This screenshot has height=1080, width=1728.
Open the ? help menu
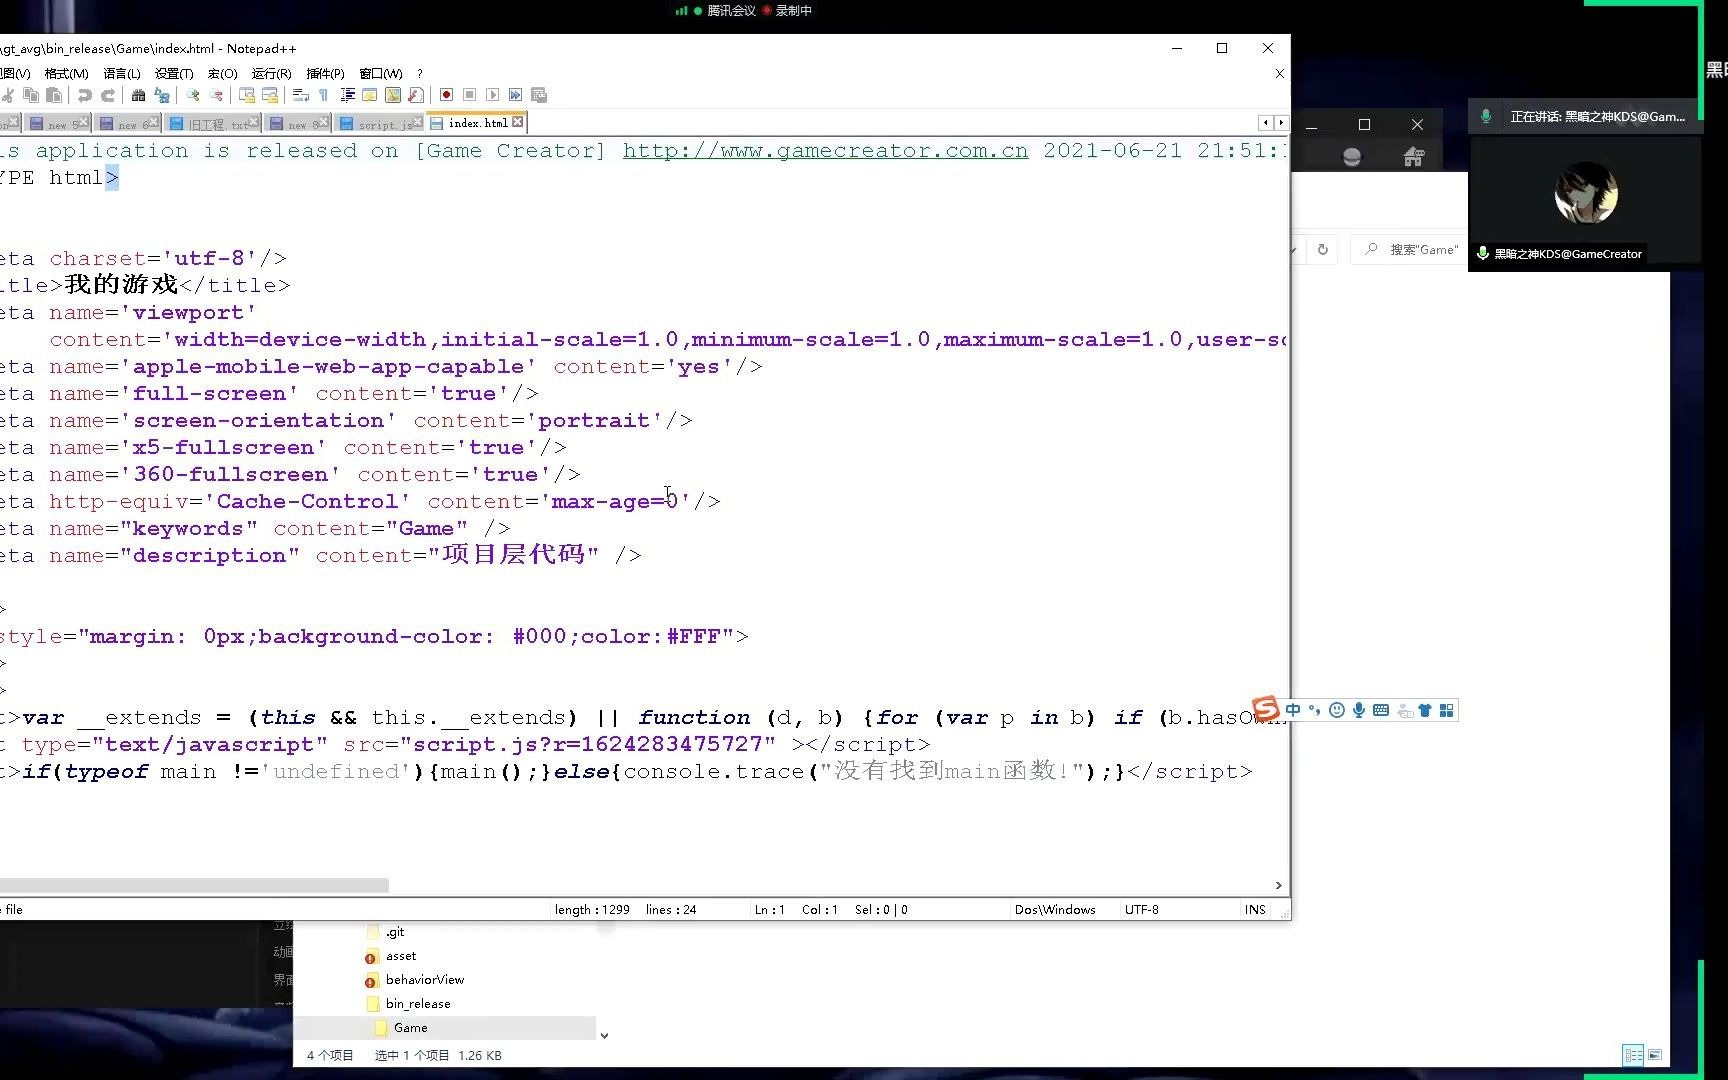420,74
